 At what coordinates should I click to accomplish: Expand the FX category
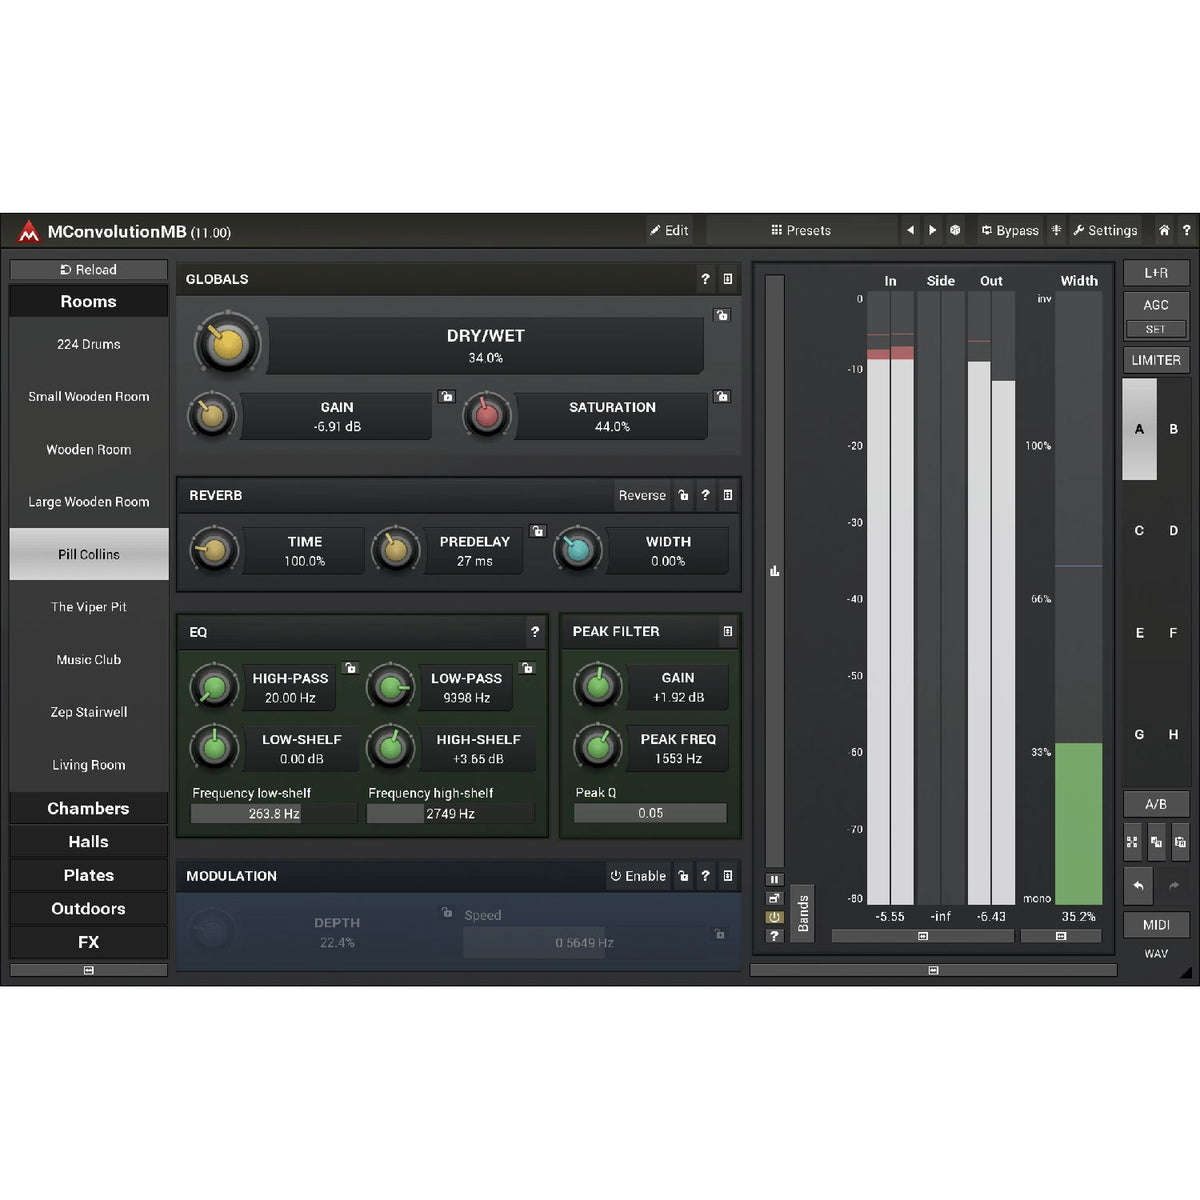(89, 942)
